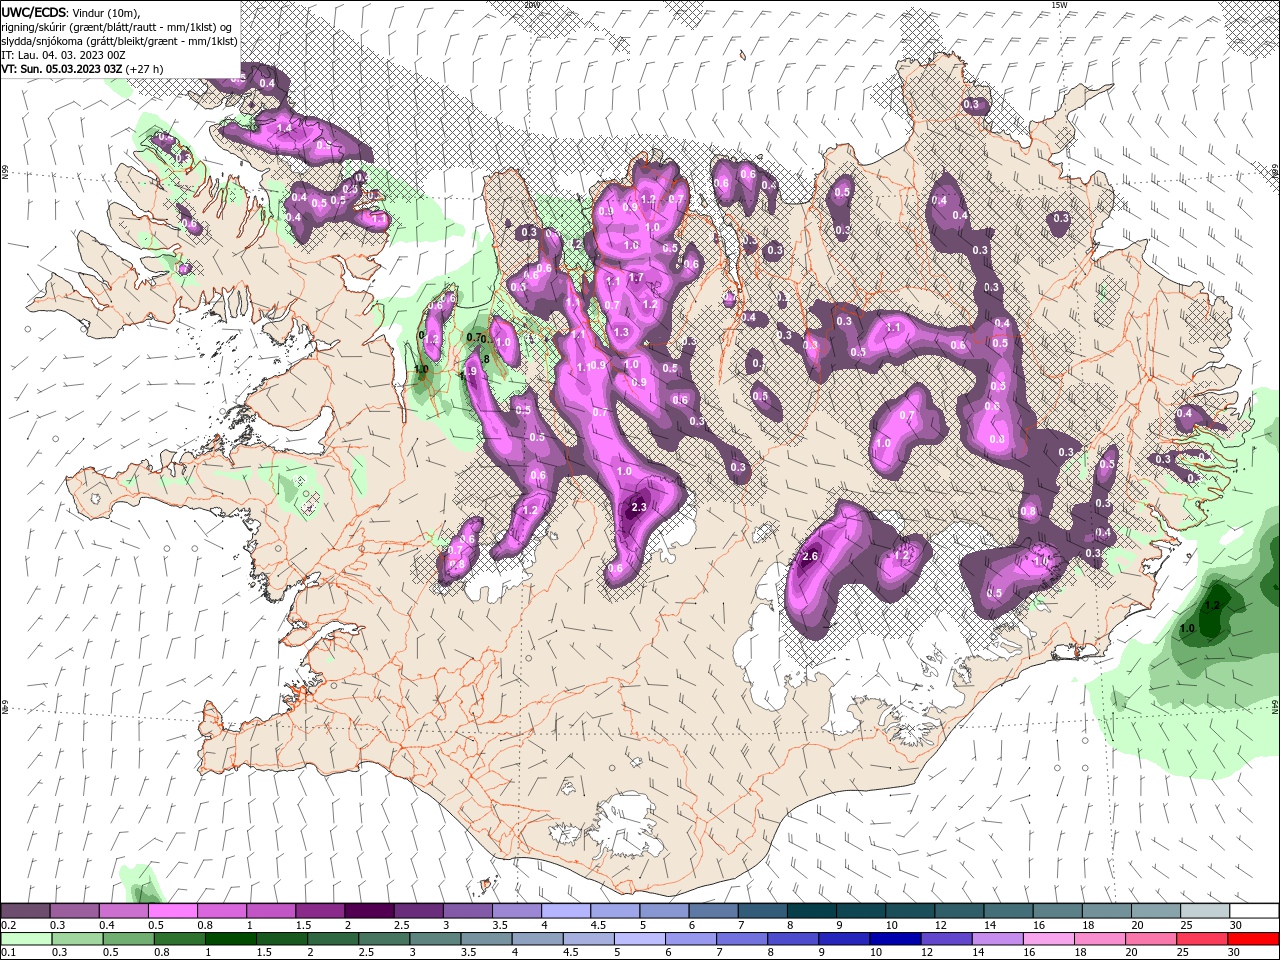Click the 30 label on the snow colour scale
This screenshot has width=1280, height=960.
1236,925
